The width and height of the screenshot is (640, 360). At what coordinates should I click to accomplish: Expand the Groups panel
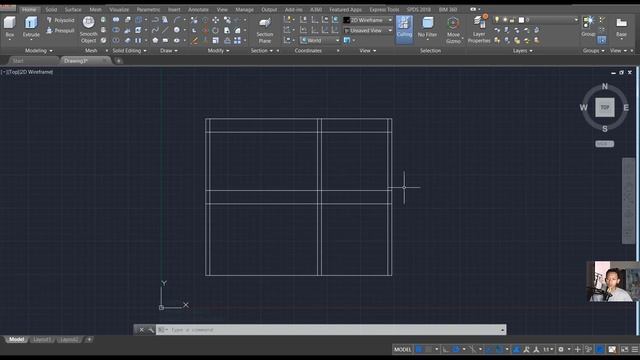(x=593, y=51)
